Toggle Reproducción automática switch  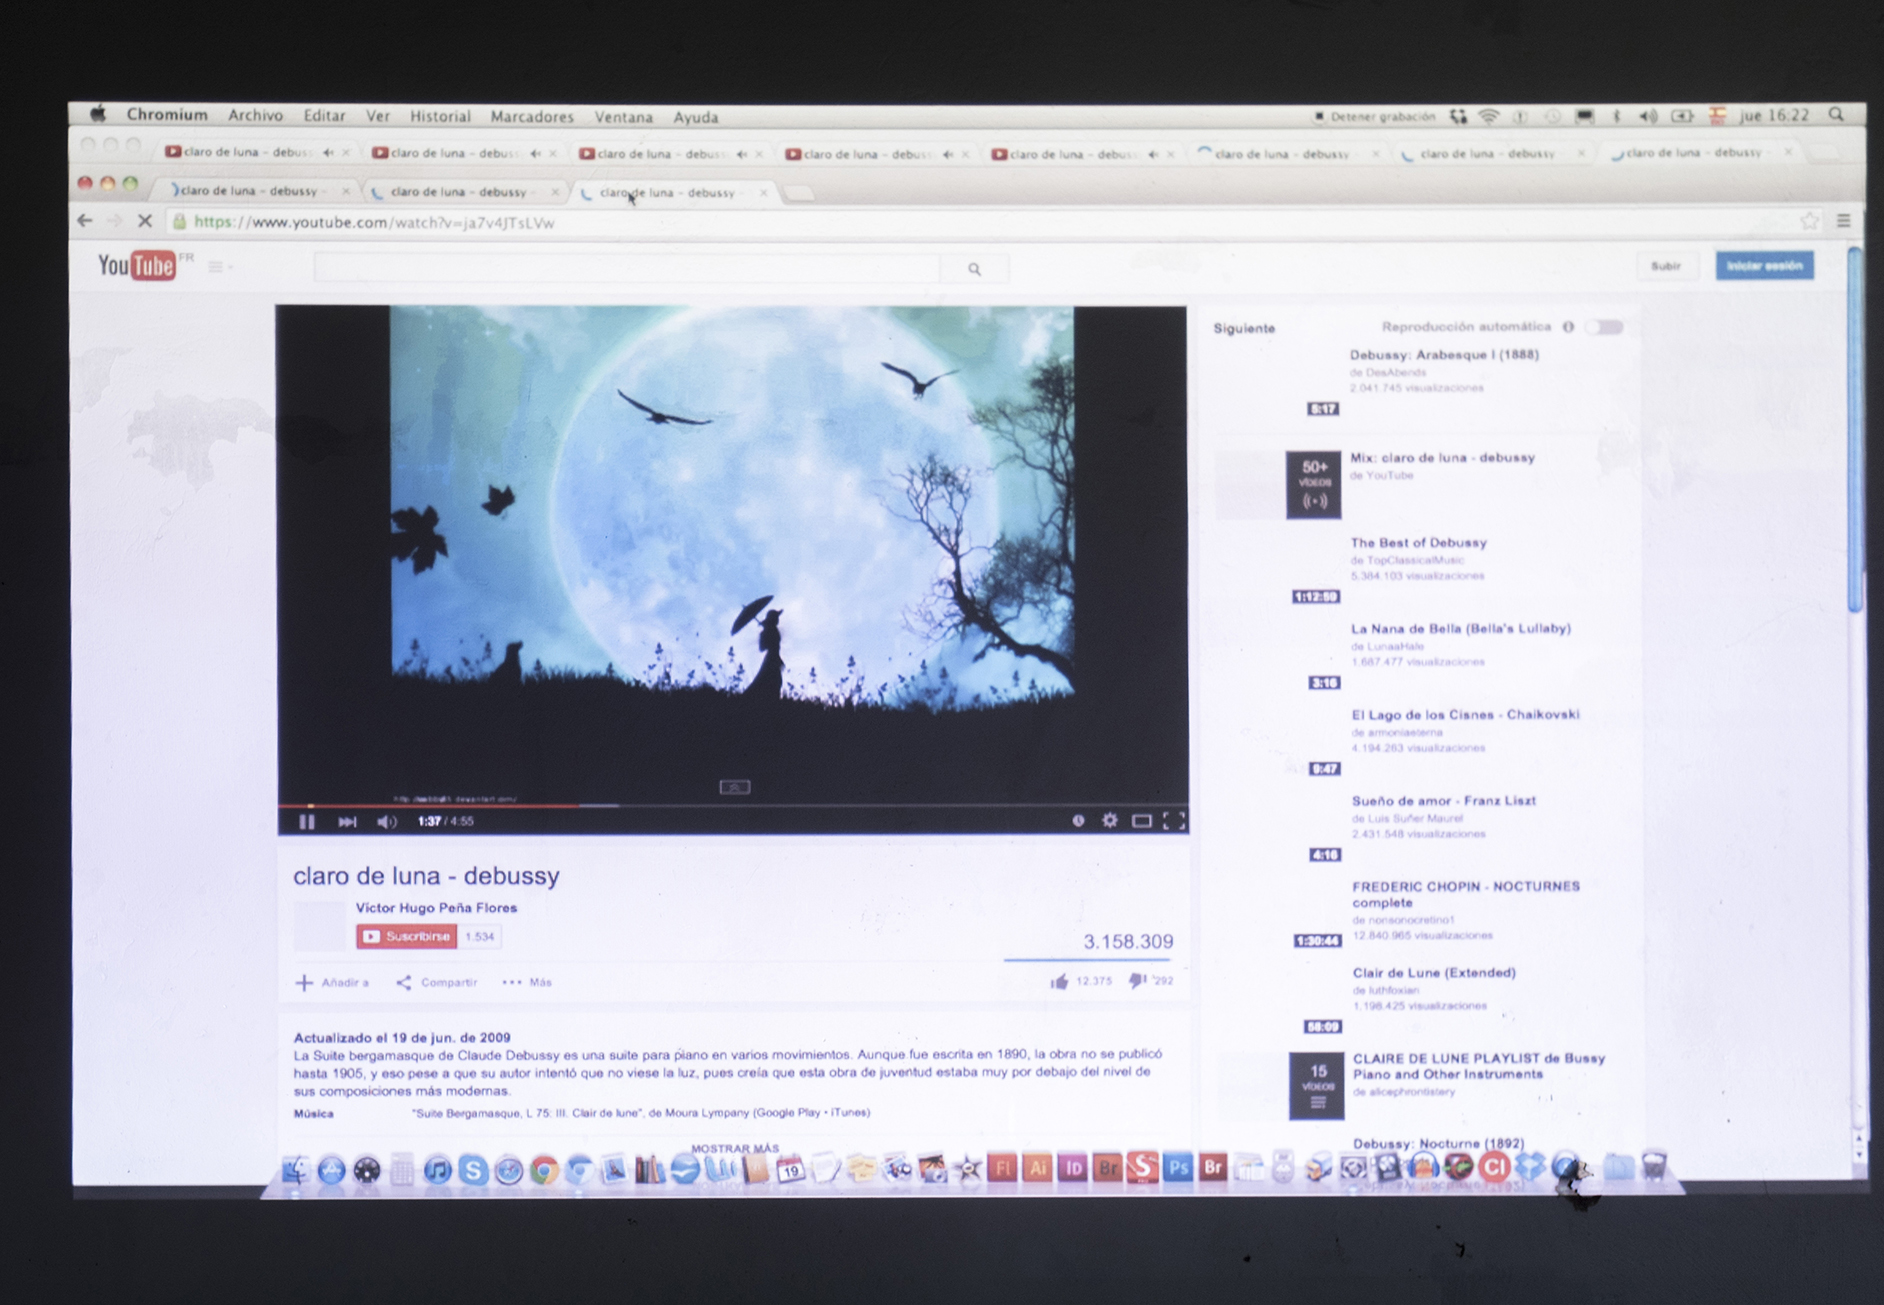point(1607,327)
